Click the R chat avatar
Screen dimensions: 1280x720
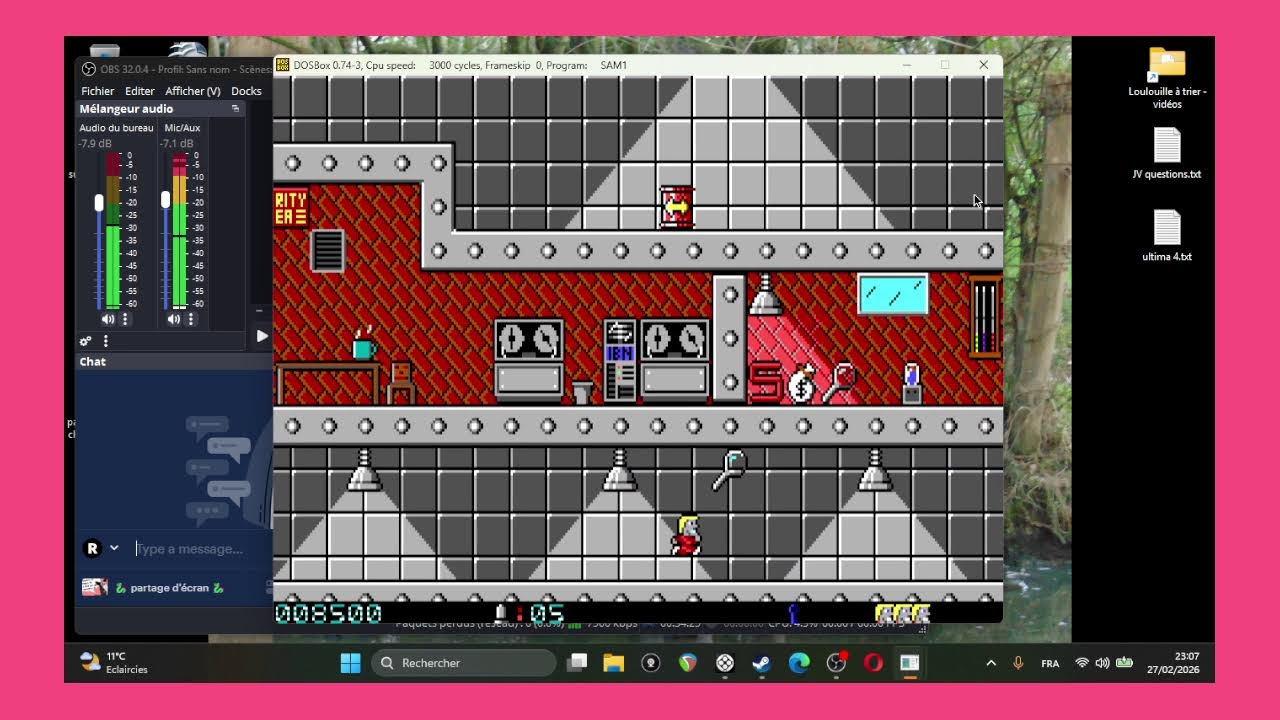[x=92, y=548]
